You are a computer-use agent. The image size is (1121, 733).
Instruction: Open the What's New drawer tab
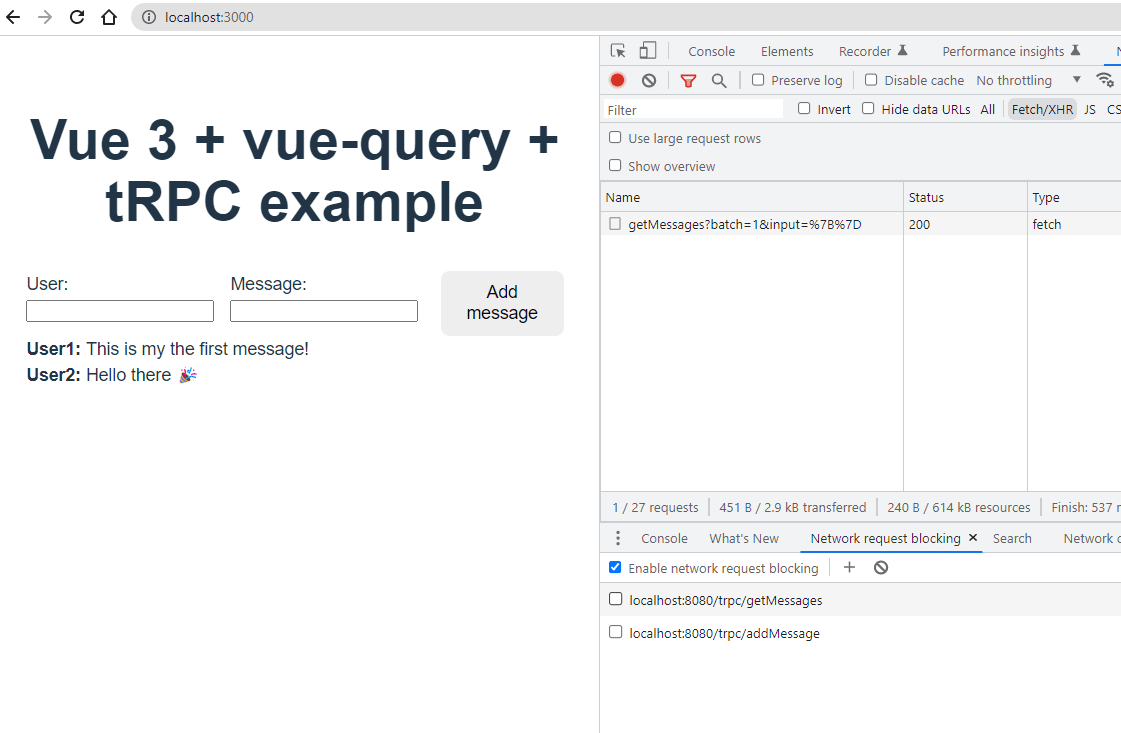click(x=743, y=538)
